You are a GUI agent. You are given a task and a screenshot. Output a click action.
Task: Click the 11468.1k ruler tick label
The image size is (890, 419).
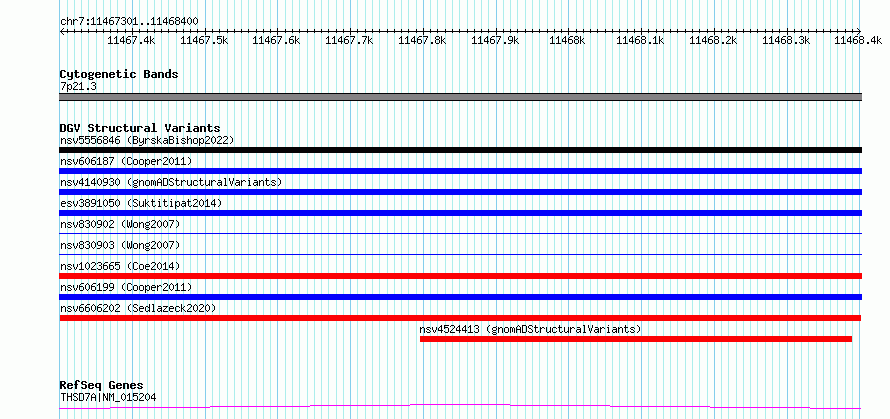point(640,40)
